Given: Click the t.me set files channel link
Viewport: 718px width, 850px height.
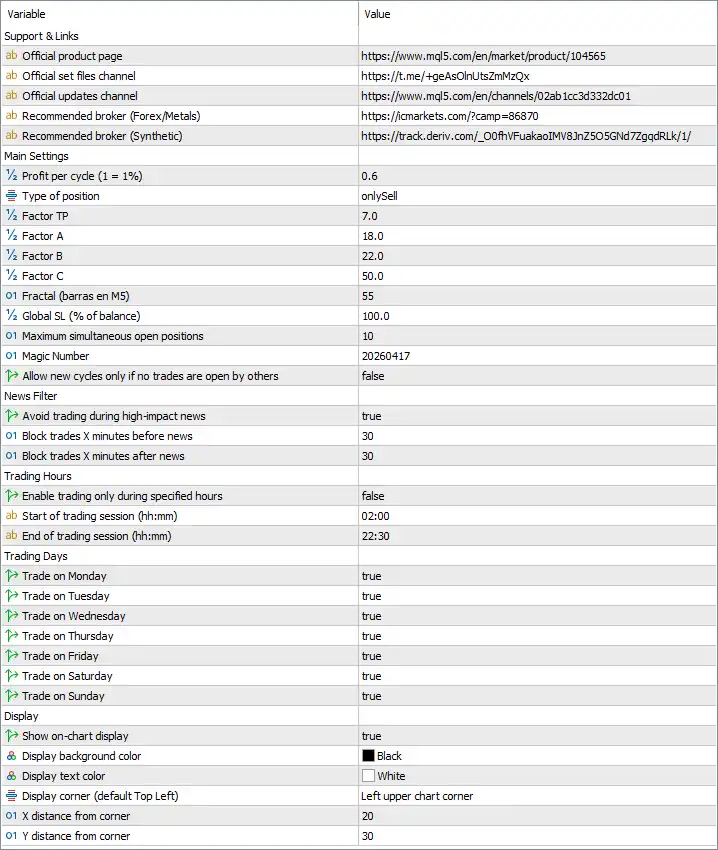Looking at the screenshot, I should [445, 76].
